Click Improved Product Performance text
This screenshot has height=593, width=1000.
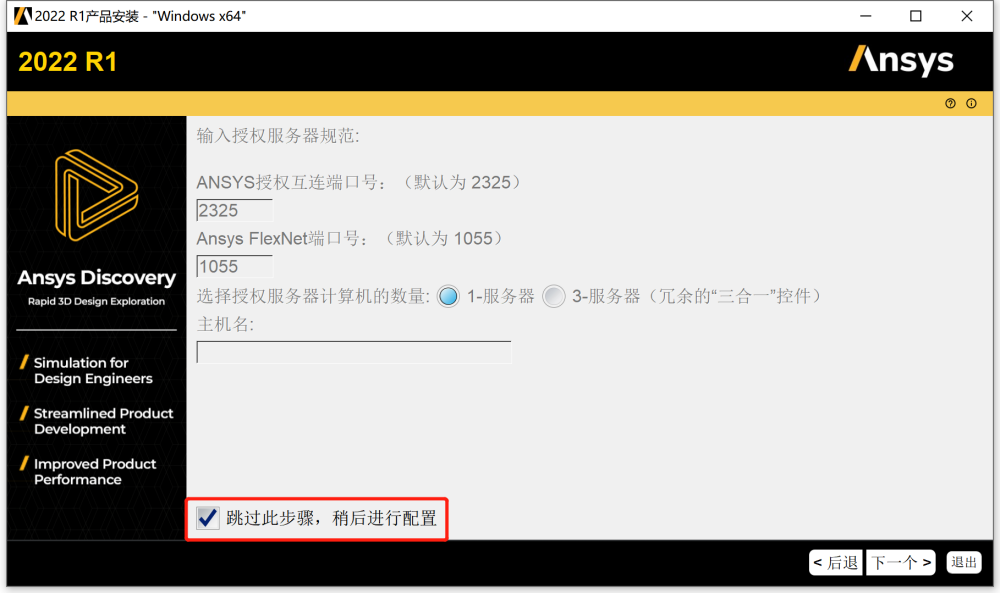pos(95,472)
